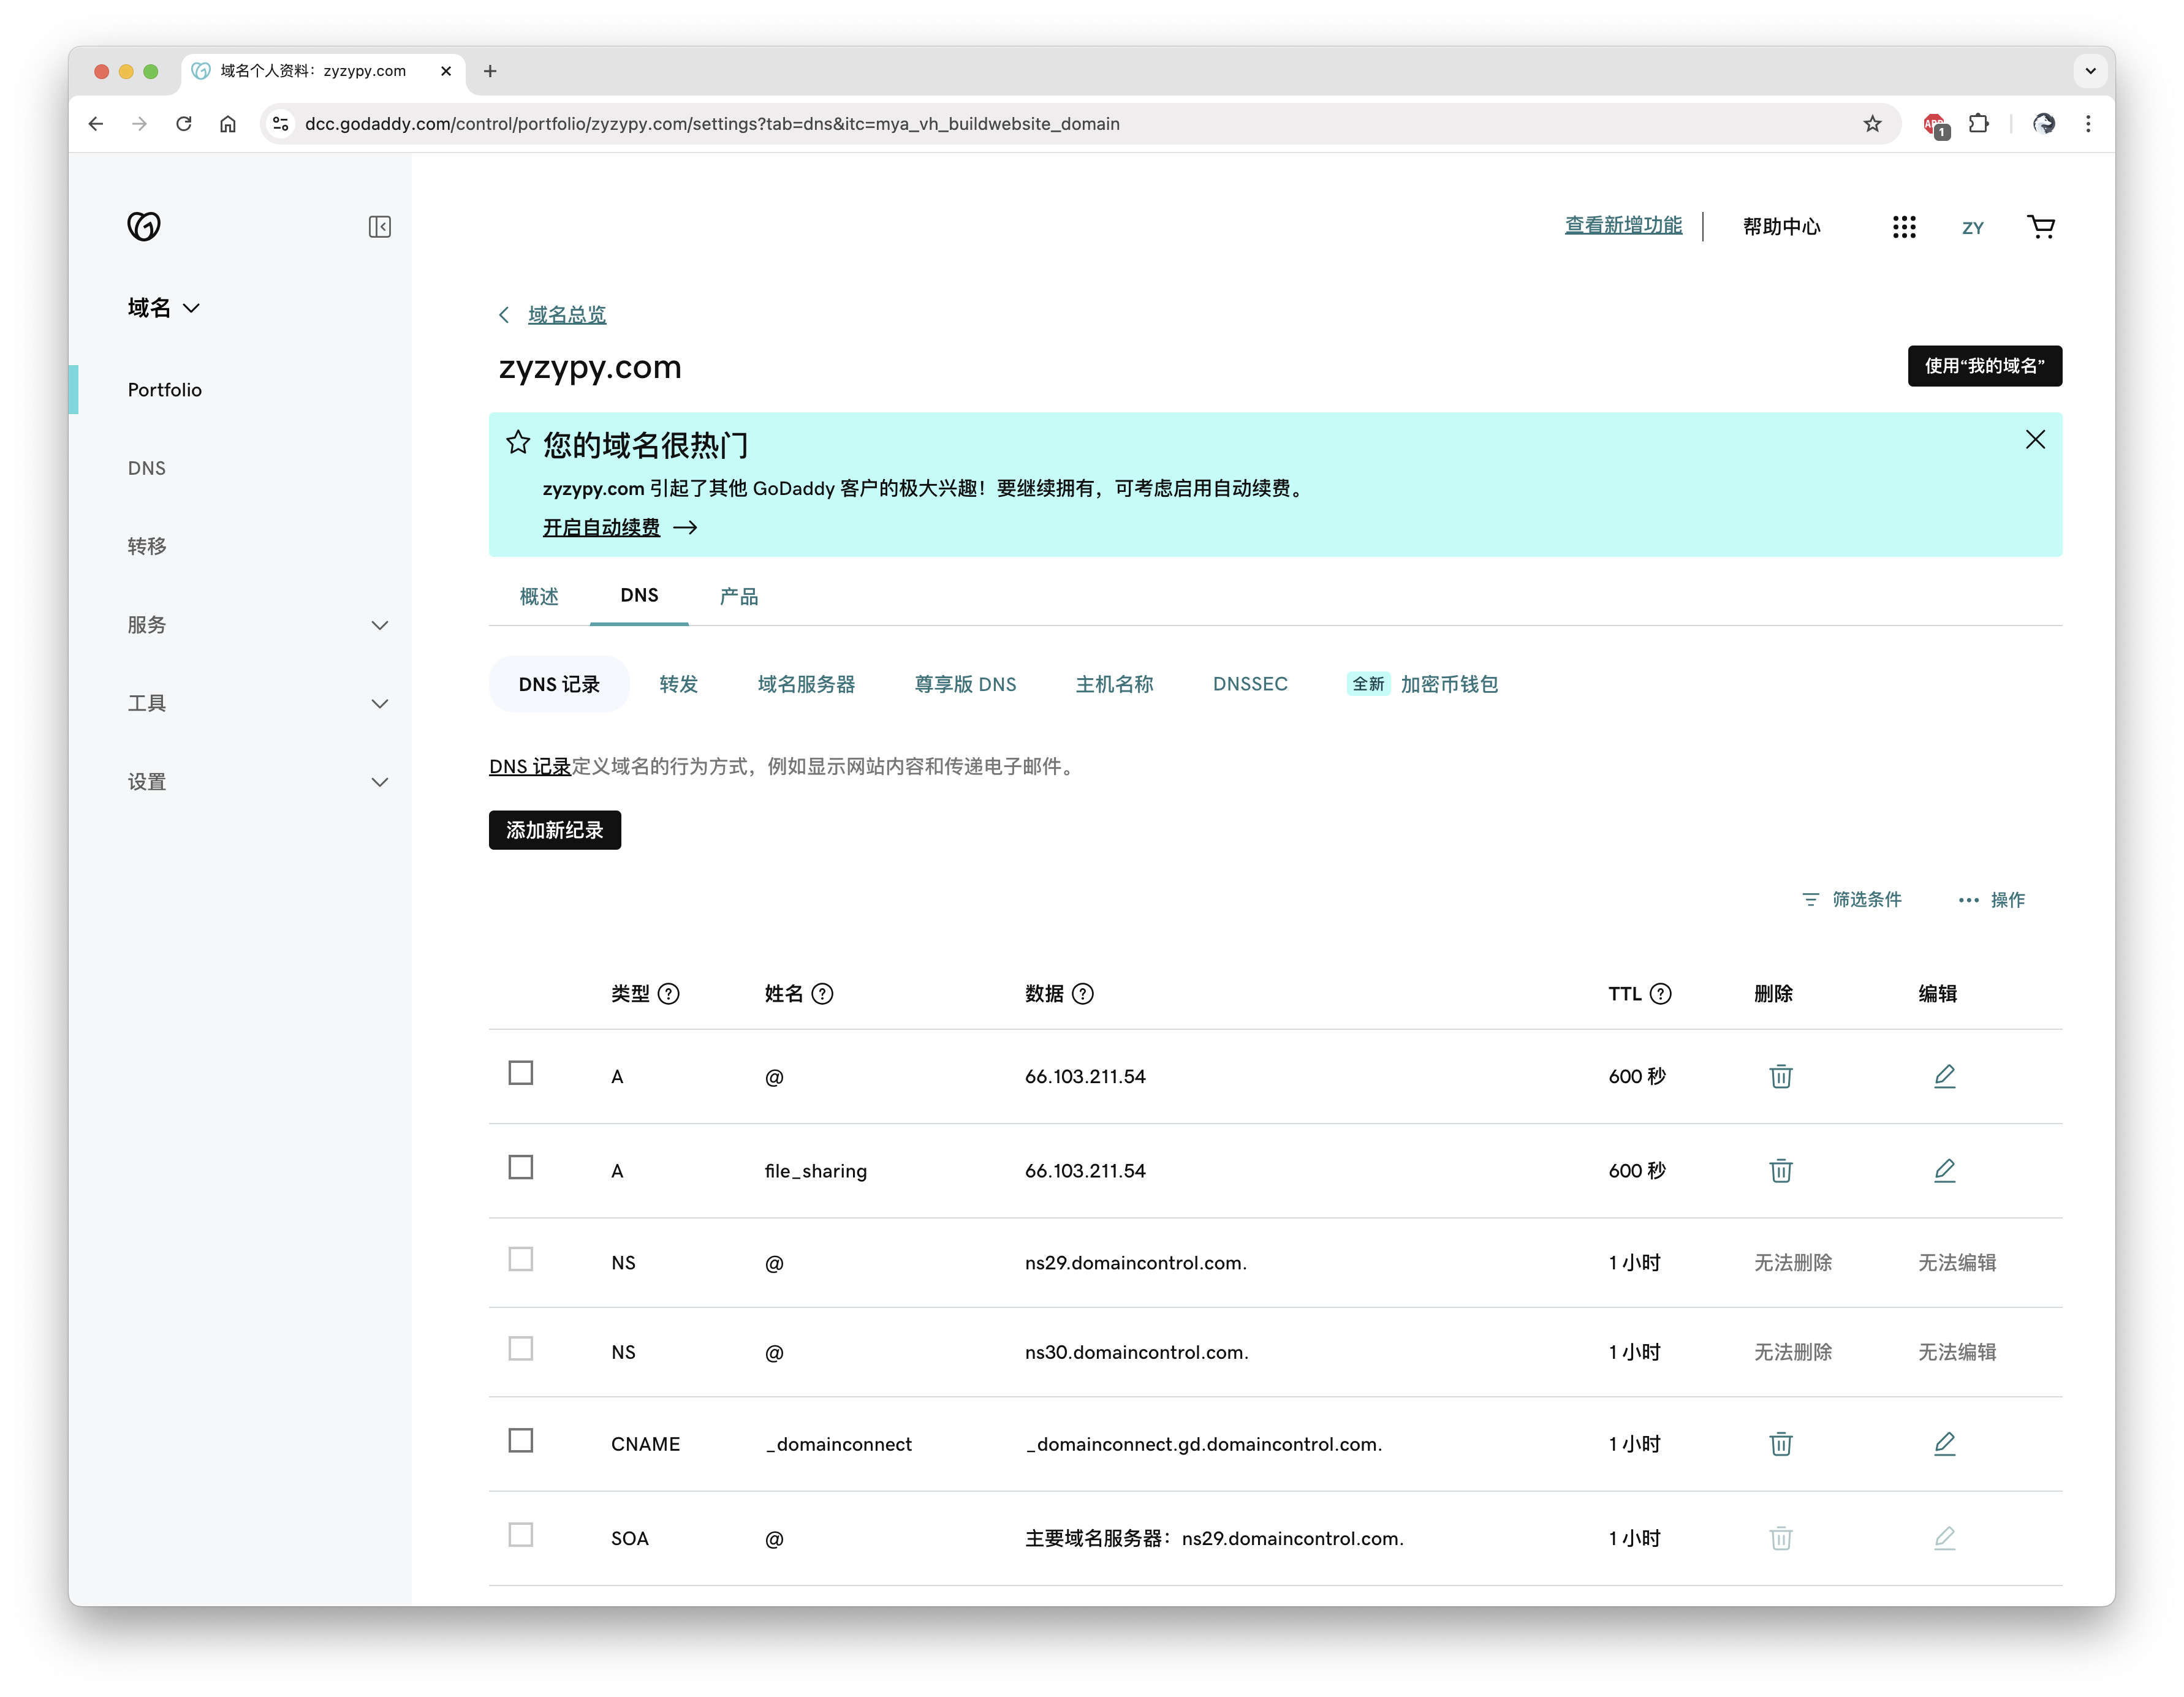Reload the browser page

[x=184, y=124]
